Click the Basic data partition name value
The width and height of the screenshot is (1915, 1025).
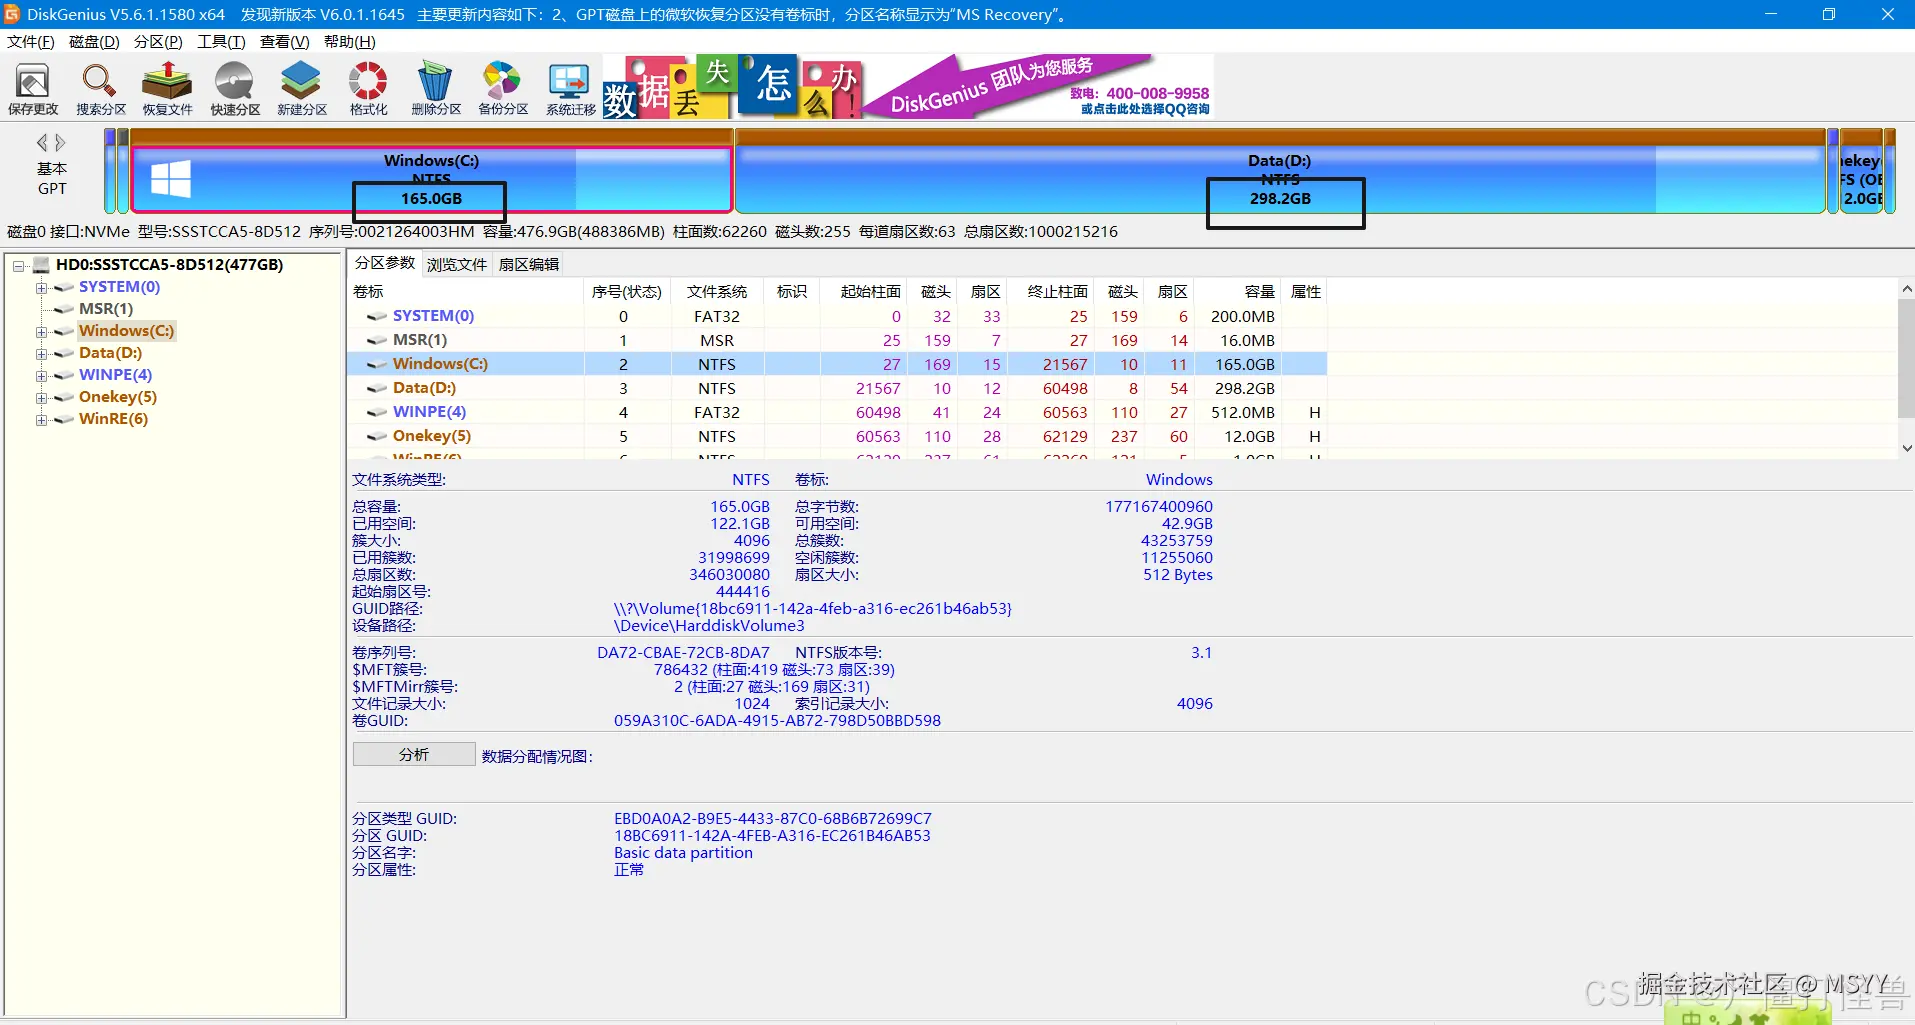683,853
